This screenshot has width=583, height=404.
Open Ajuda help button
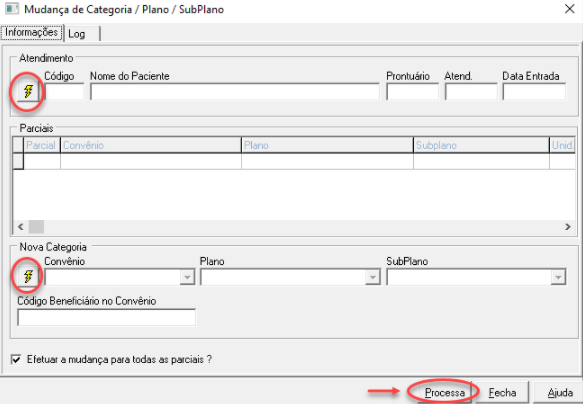(560, 392)
